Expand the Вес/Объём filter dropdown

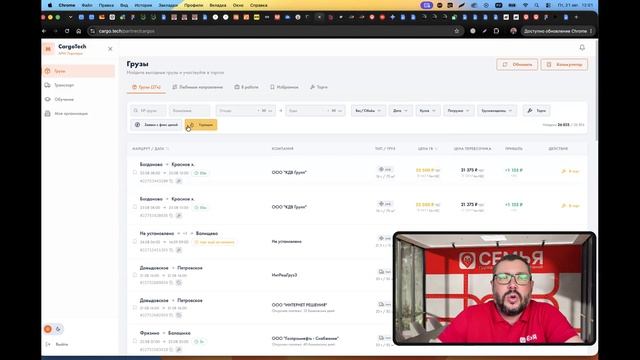point(368,111)
